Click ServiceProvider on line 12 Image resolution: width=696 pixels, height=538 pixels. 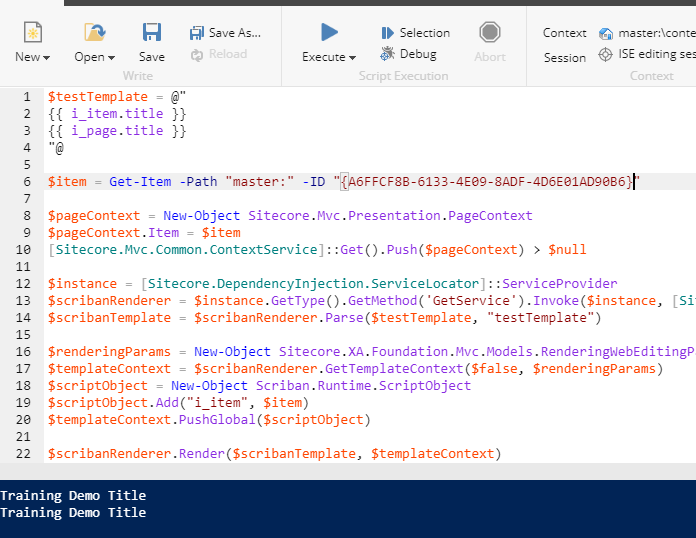(x=560, y=284)
